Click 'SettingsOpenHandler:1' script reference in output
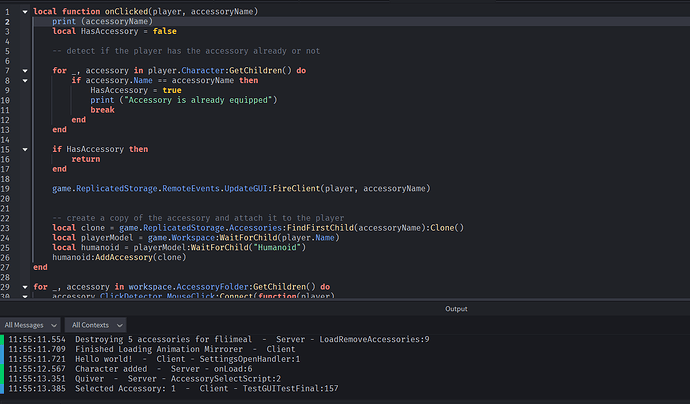The image size is (690, 404). [x=250, y=359]
